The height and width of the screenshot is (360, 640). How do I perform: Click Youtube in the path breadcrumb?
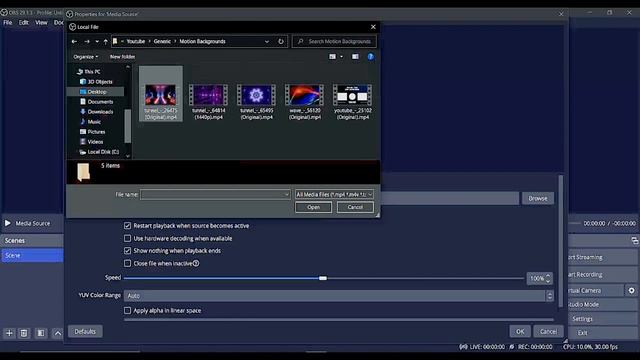136,41
